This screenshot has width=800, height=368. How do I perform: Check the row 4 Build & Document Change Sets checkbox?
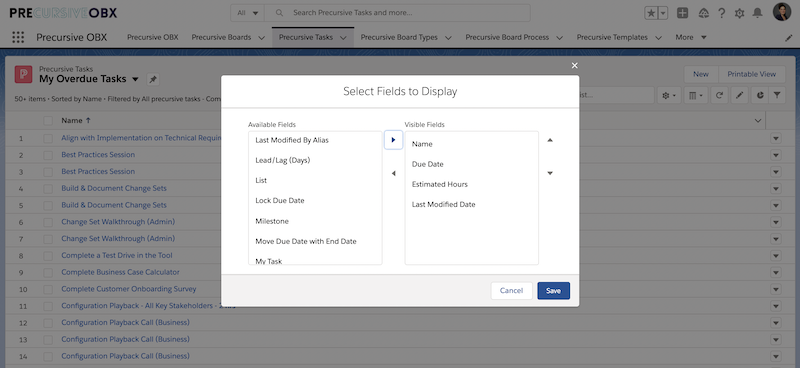click(x=48, y=189)
